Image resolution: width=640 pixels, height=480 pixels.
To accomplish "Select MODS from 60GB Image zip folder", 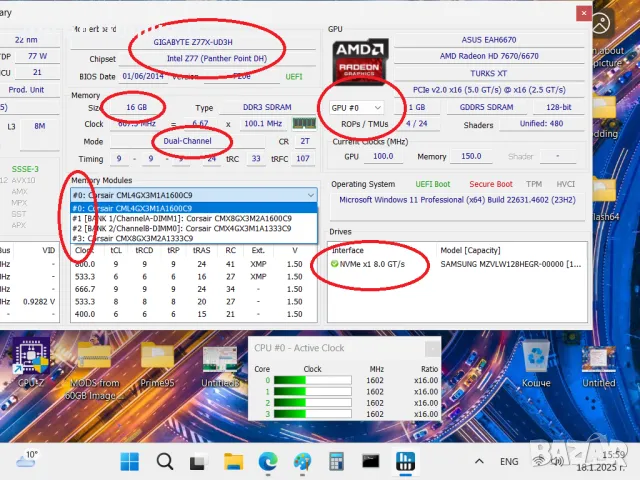I will click(x=94, y=371).
